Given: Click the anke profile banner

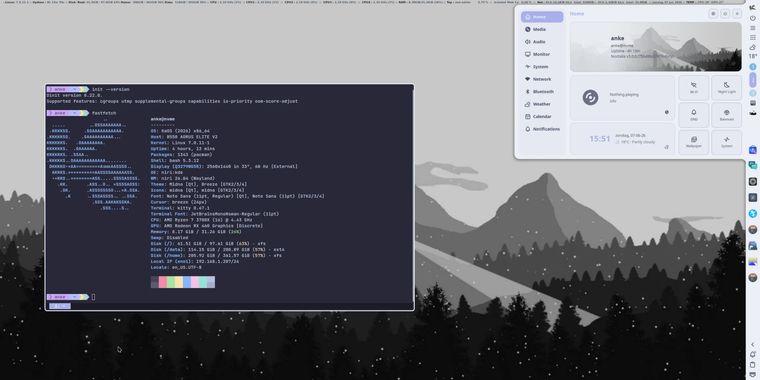Looking at the screenshot, I should tap(656, 47).
